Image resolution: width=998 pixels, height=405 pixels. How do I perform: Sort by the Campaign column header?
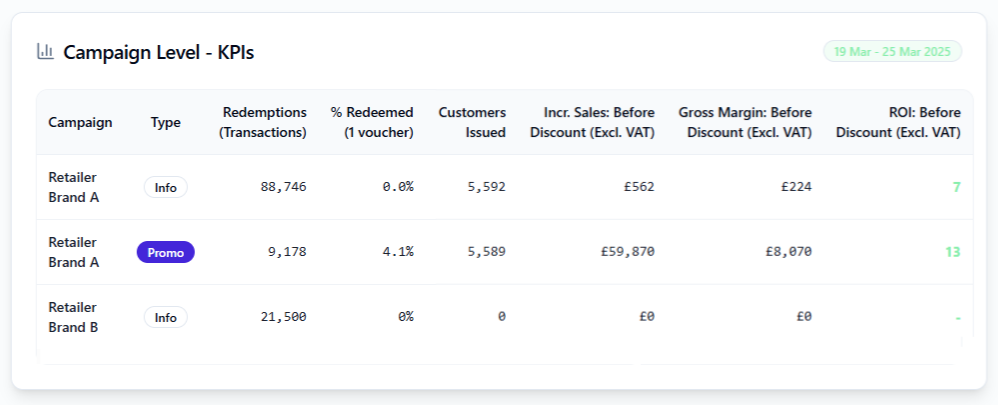click(80, 122)
